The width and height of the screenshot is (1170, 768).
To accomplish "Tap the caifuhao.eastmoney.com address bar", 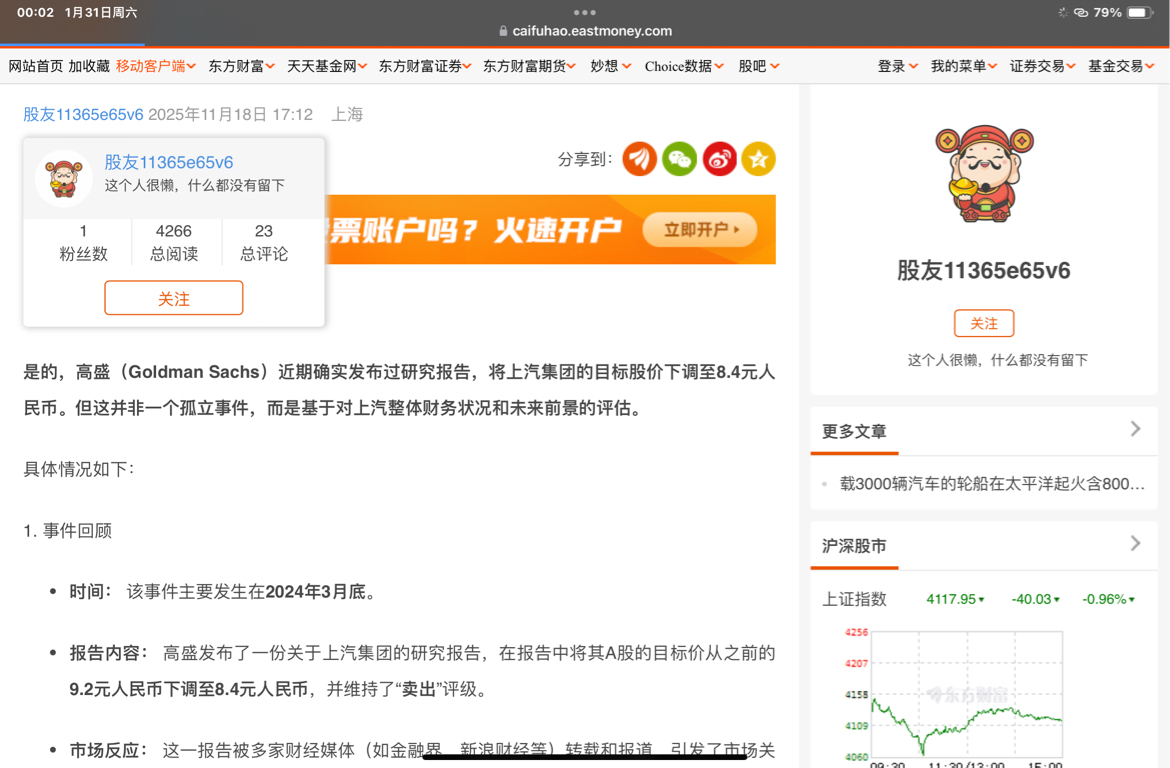I will click(x=585, y=31).
